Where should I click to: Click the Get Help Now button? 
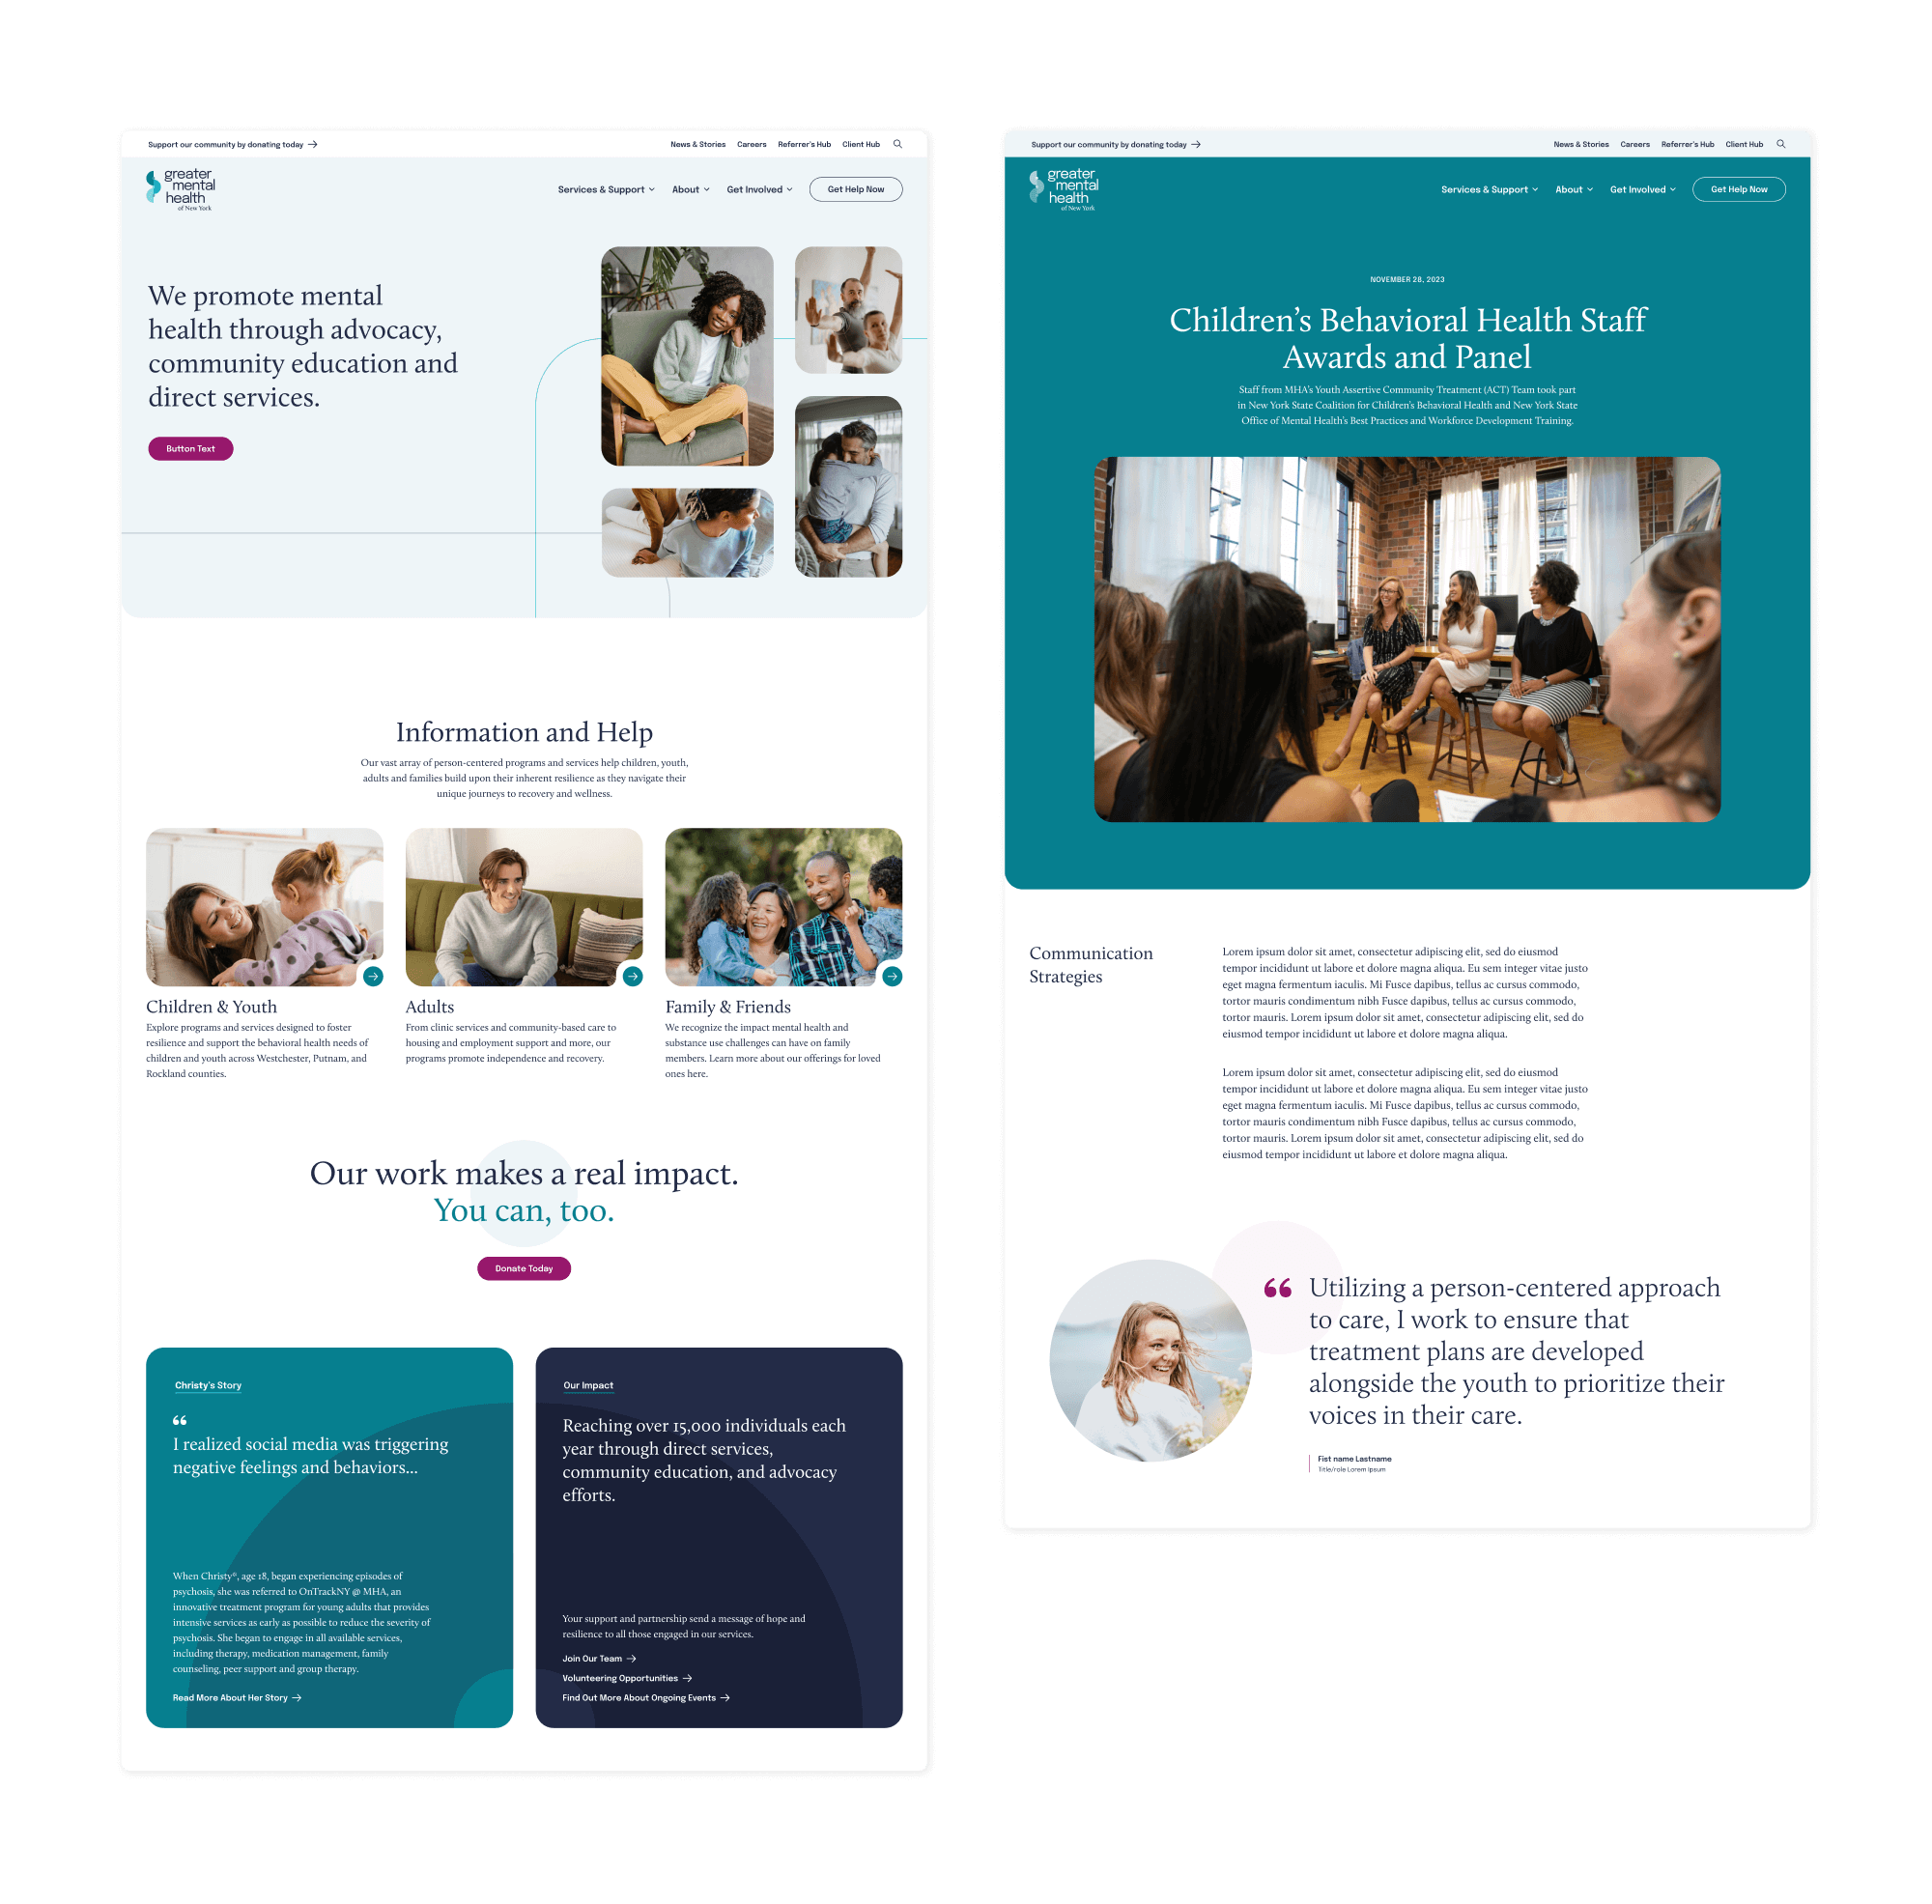pos(856,188)
